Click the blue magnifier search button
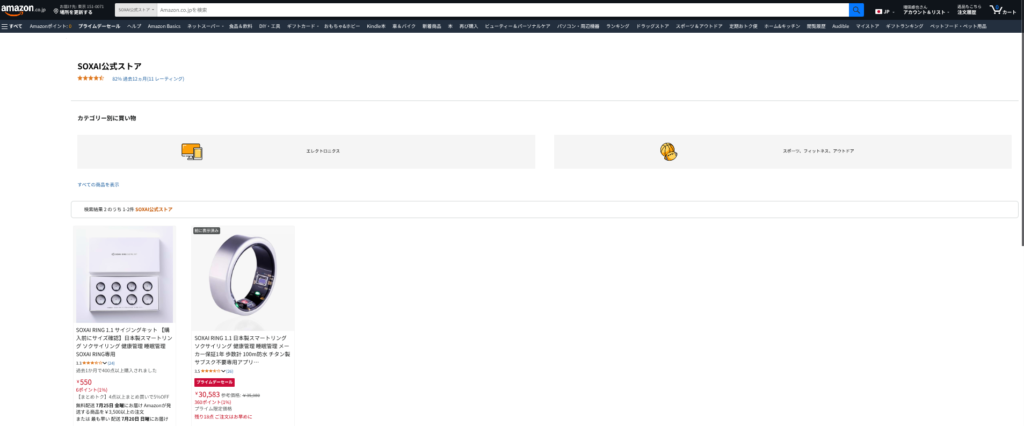Screen dimensions: 1024x426 (x=856, y=10)
